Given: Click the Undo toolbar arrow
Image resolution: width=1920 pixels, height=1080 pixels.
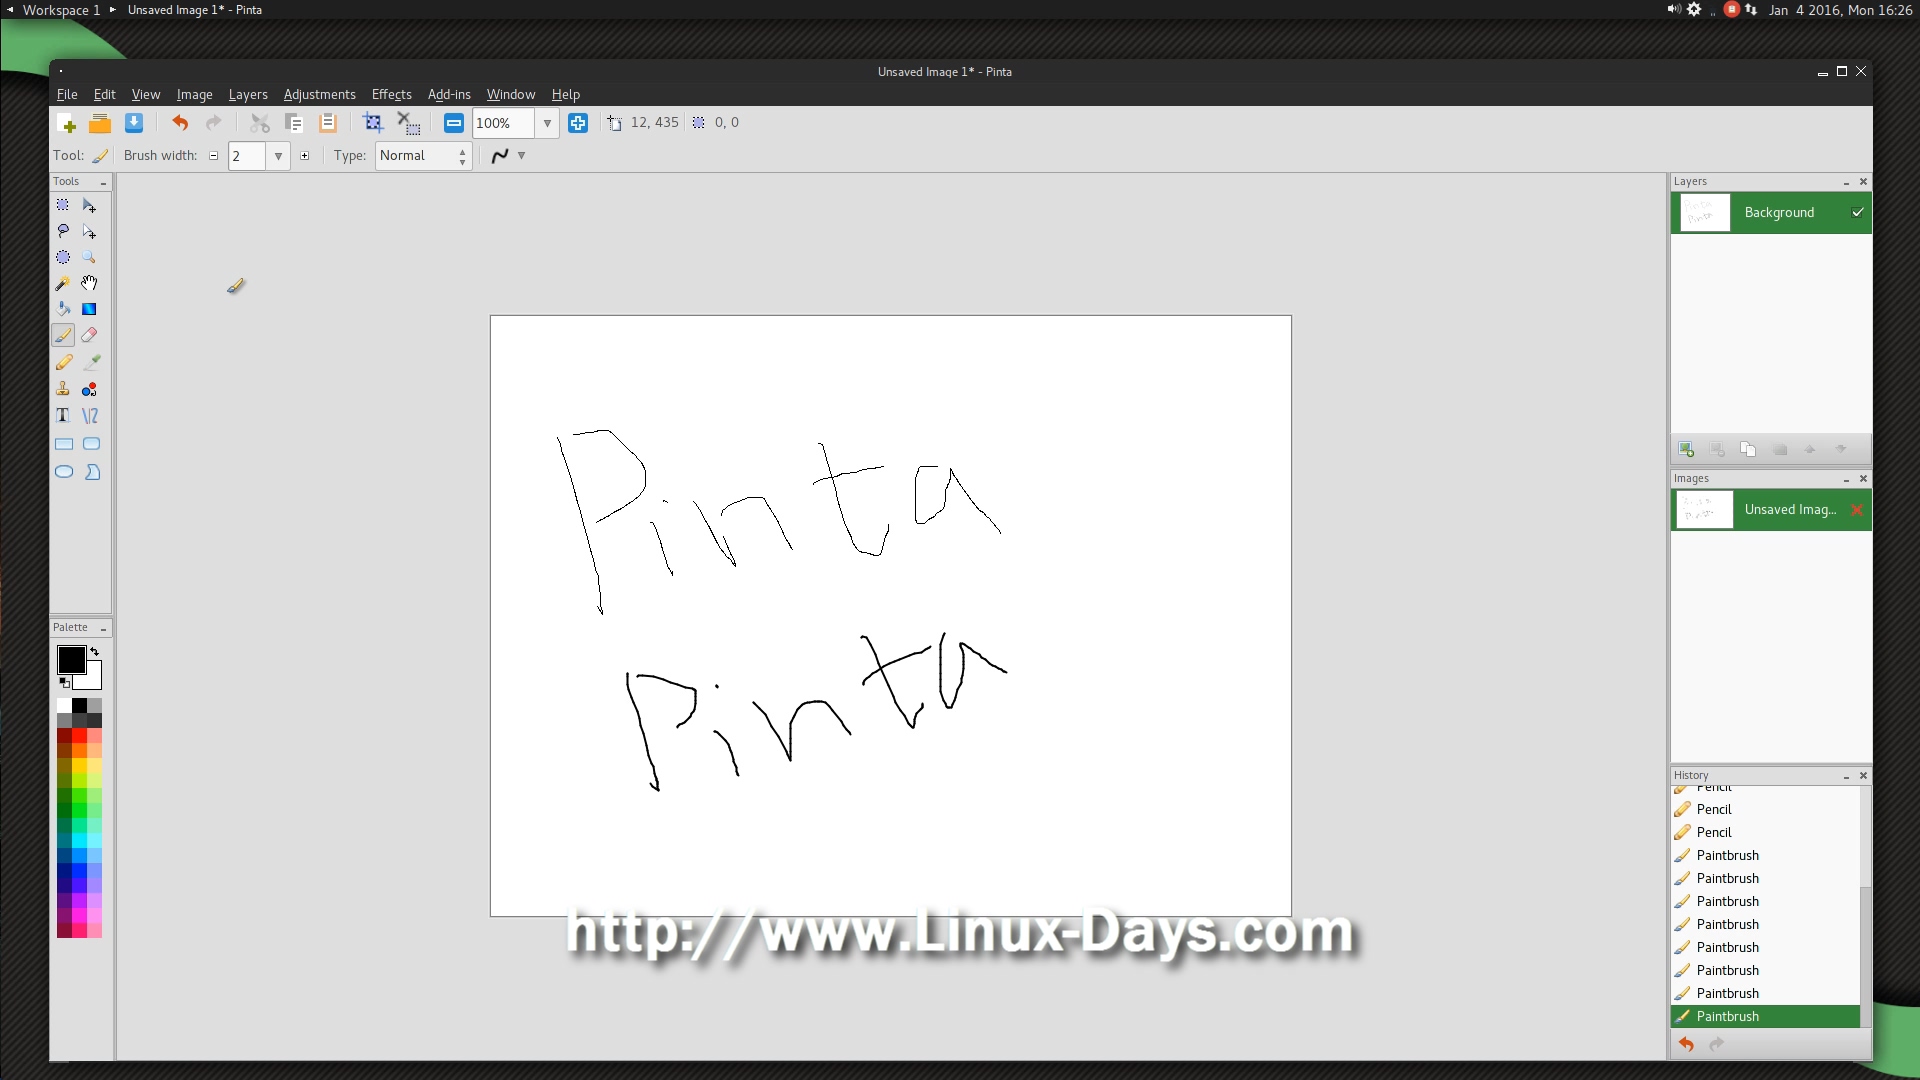Looking at the screenshot, I should coord(180,123).
